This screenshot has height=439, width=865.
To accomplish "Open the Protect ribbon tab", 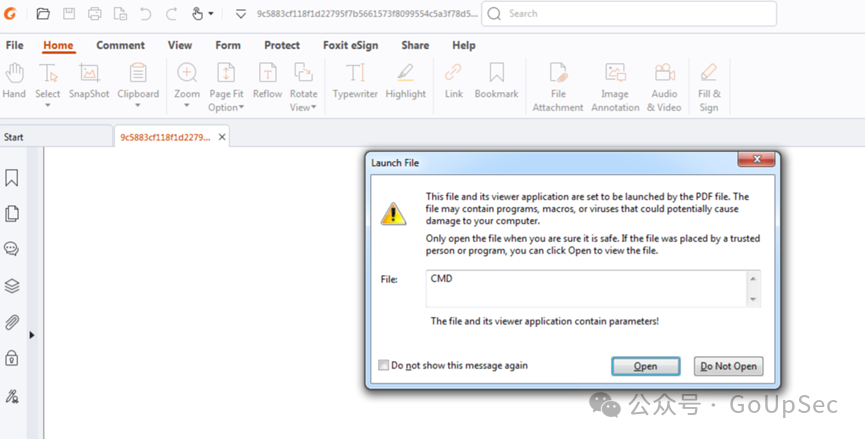I will pyautogui.click(x=282, y=45).
